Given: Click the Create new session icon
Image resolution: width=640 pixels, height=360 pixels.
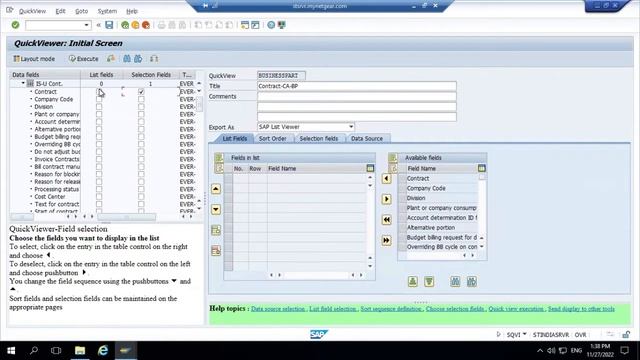Looking at the screenshot, I should point(245,25).
